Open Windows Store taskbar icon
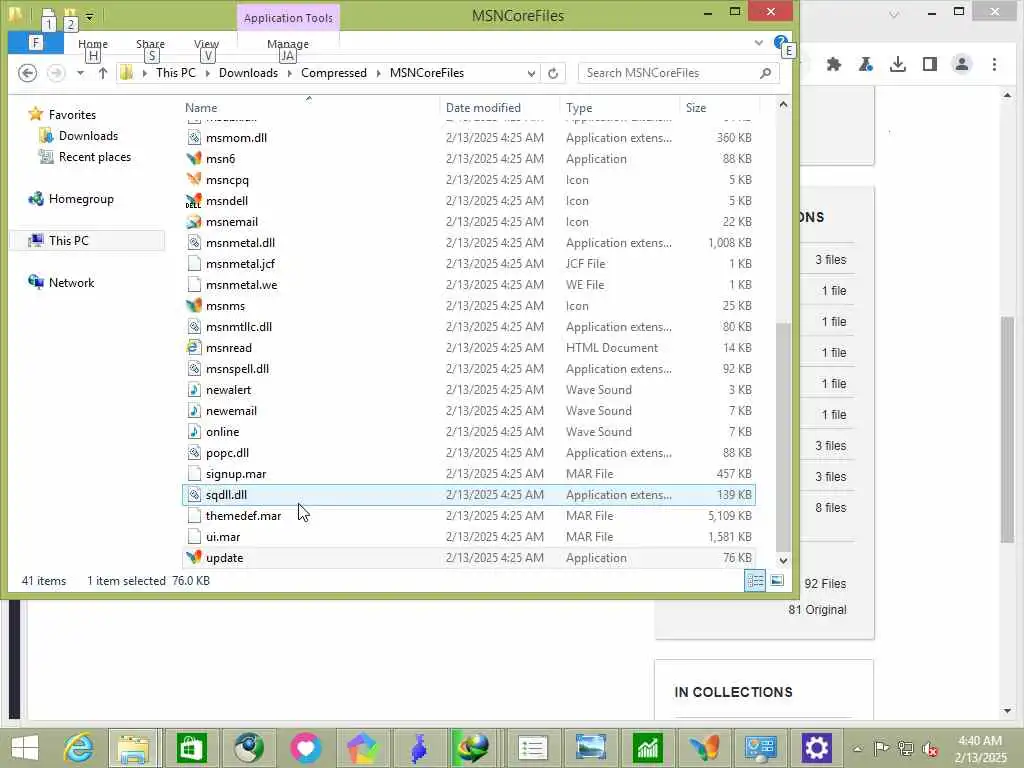The height and width of the screenshot is (768, 1024). point(191,748)
